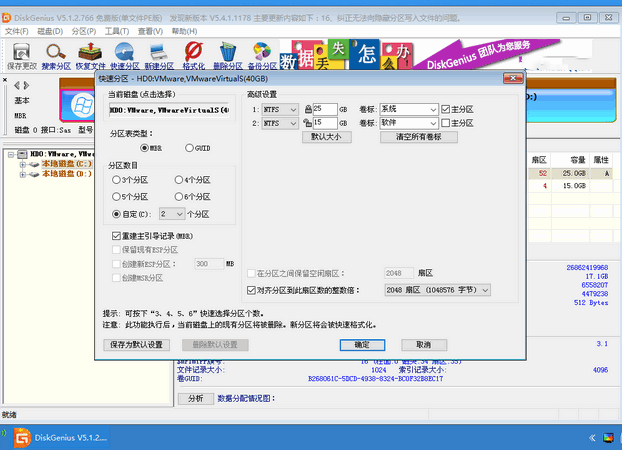The image size is (622, 450).
Task: Click the Analyze (分析) button
Action: pos(196,398)
